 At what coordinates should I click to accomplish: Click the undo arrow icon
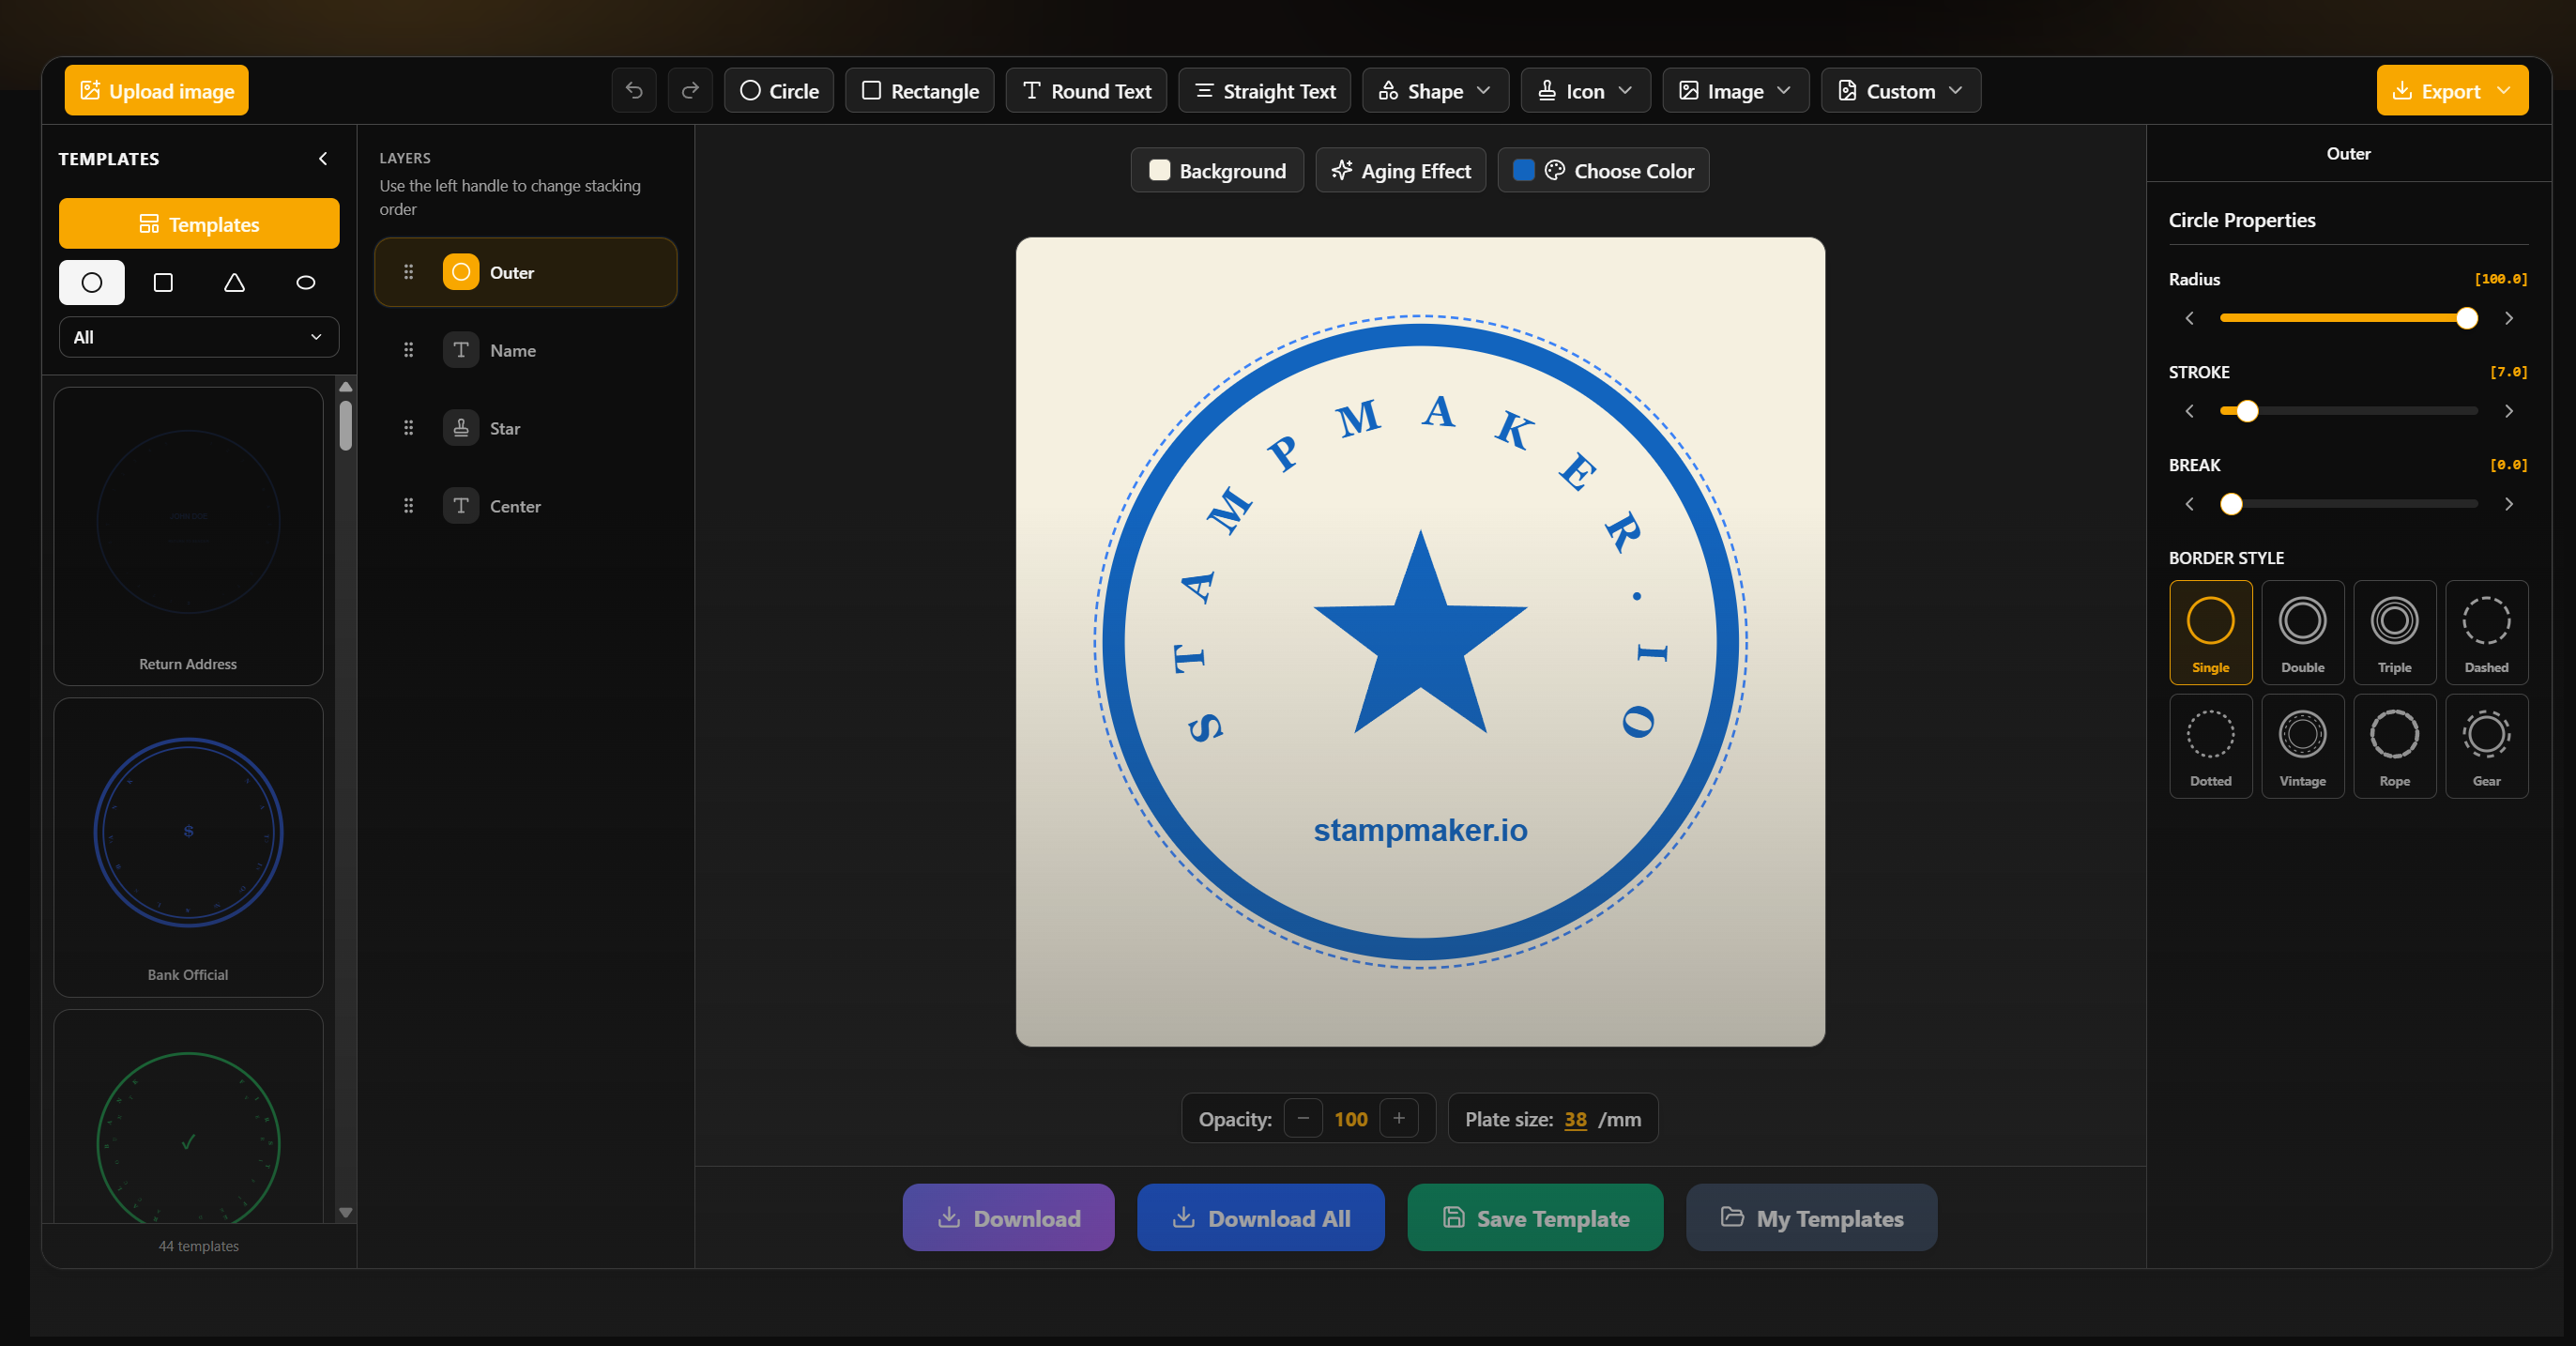coord(634,91)
